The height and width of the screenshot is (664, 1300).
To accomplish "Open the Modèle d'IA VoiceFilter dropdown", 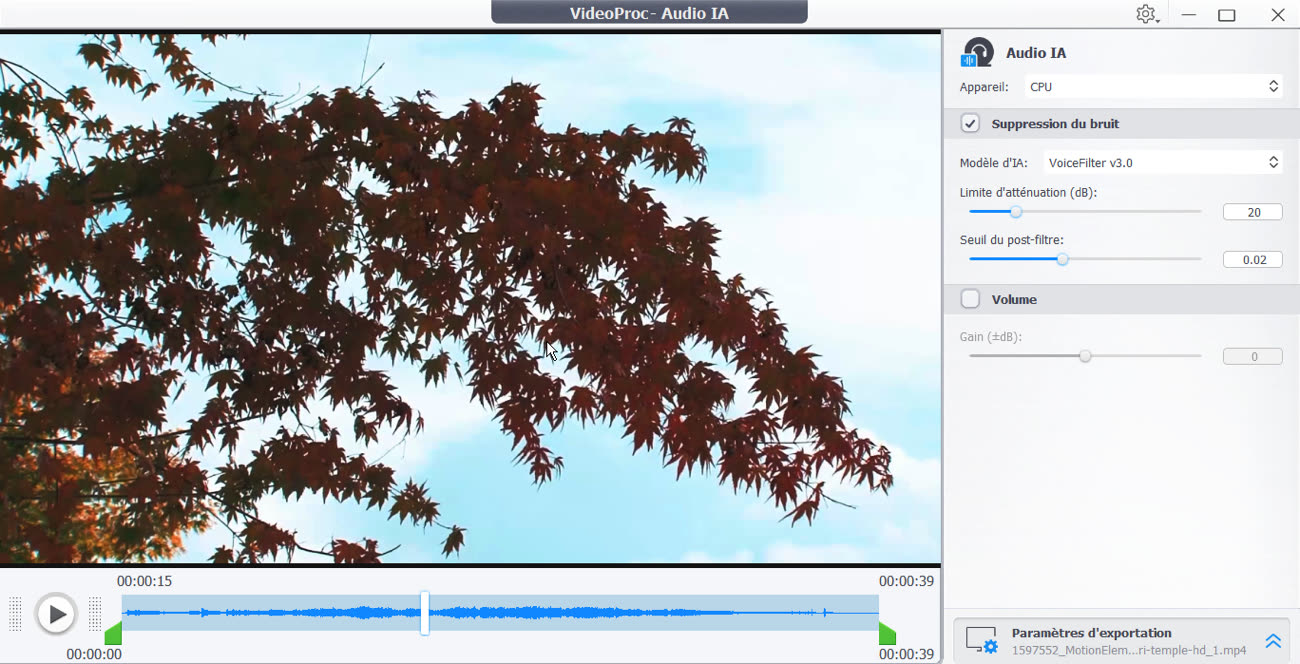I will coord(1162,162).
